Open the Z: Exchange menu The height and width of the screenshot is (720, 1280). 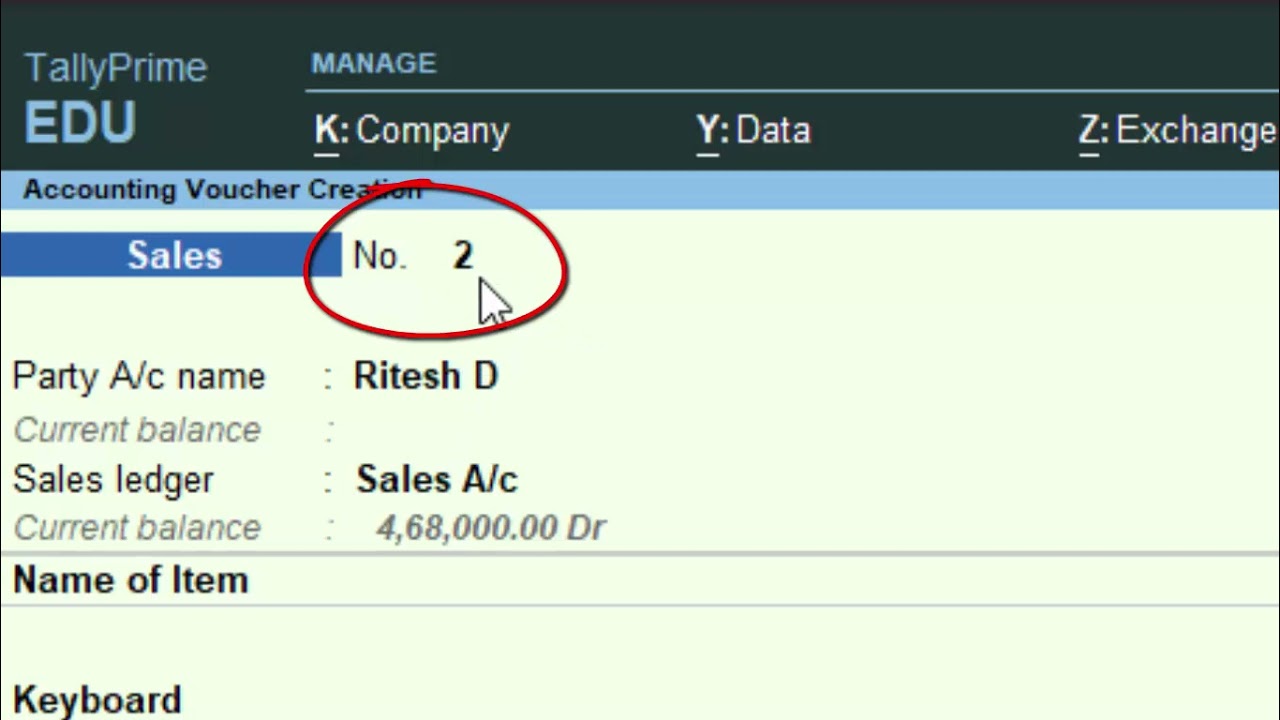click(1176, 131)
